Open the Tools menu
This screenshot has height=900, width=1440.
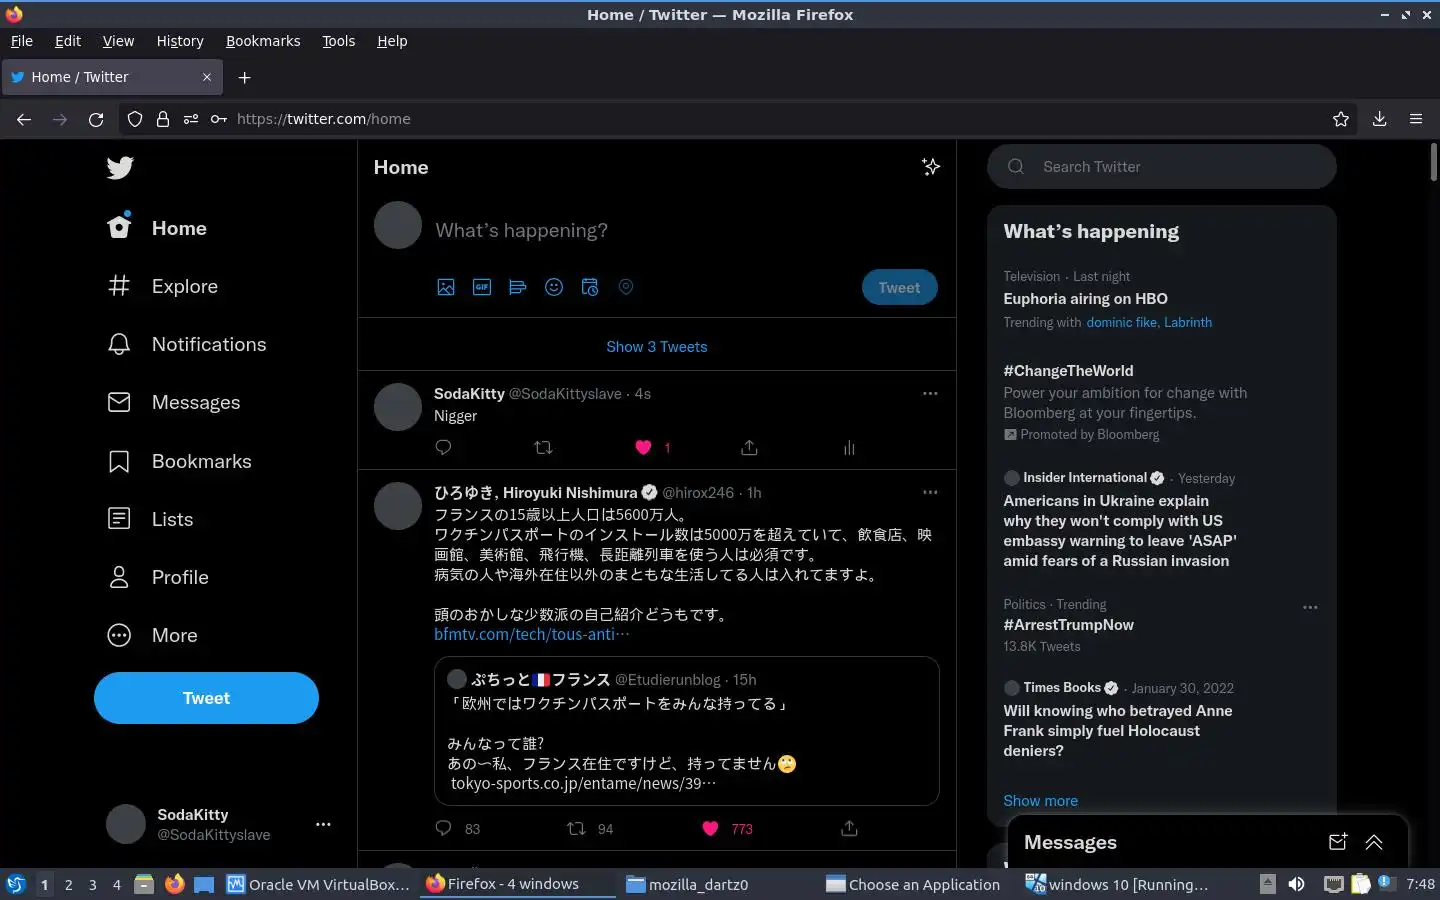tap(339, 41)
